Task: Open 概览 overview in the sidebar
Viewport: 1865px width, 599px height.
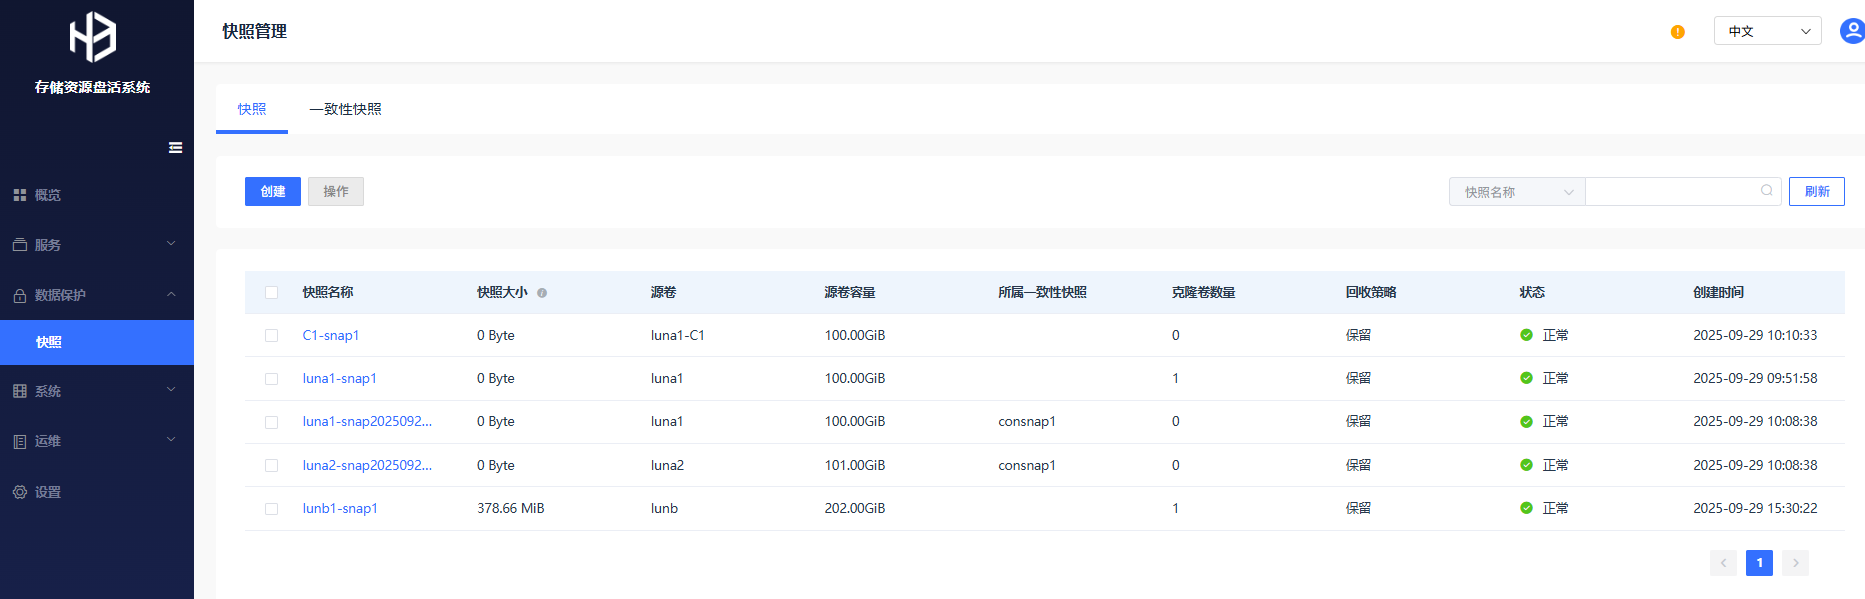Action: tap(47, 195)
